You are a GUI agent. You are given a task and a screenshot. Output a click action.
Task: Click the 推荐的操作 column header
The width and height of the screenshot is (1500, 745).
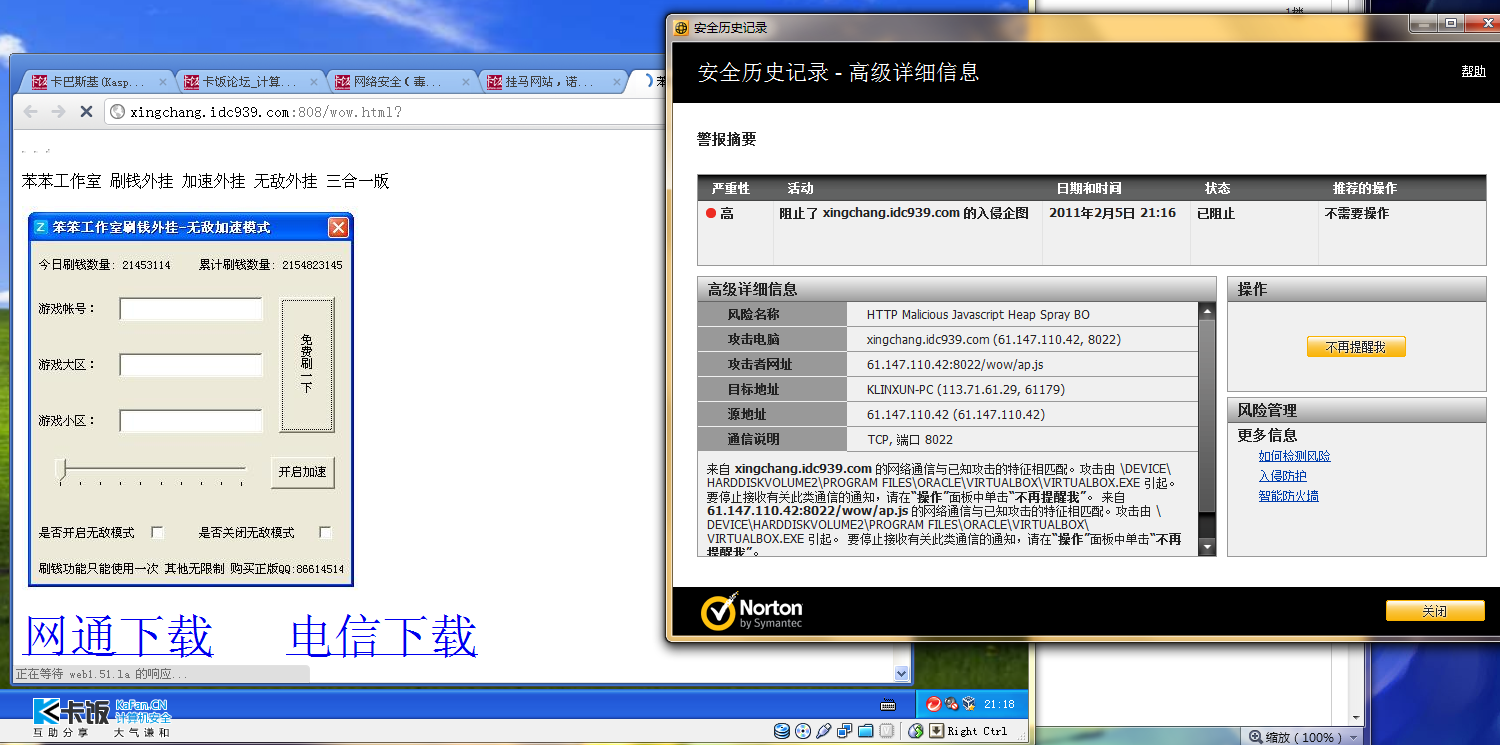click(x=1365, y=188)
